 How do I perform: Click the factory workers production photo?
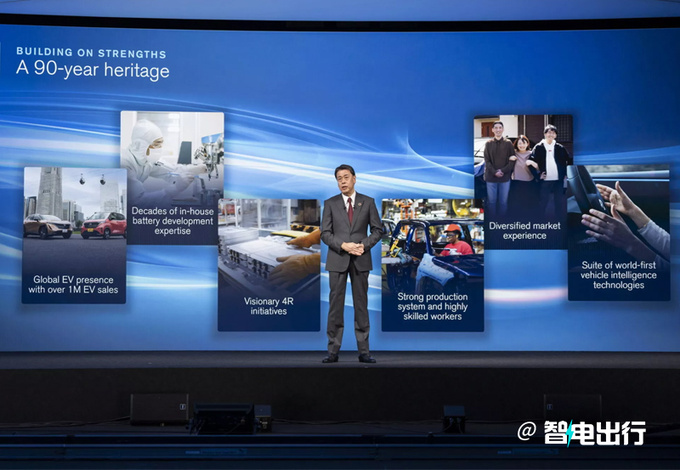(432, 245)
